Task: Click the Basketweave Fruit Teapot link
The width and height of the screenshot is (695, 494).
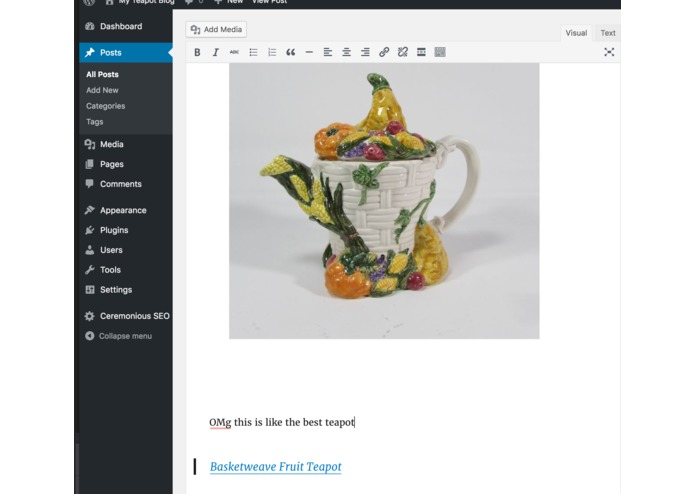Action: coord(275,467)
